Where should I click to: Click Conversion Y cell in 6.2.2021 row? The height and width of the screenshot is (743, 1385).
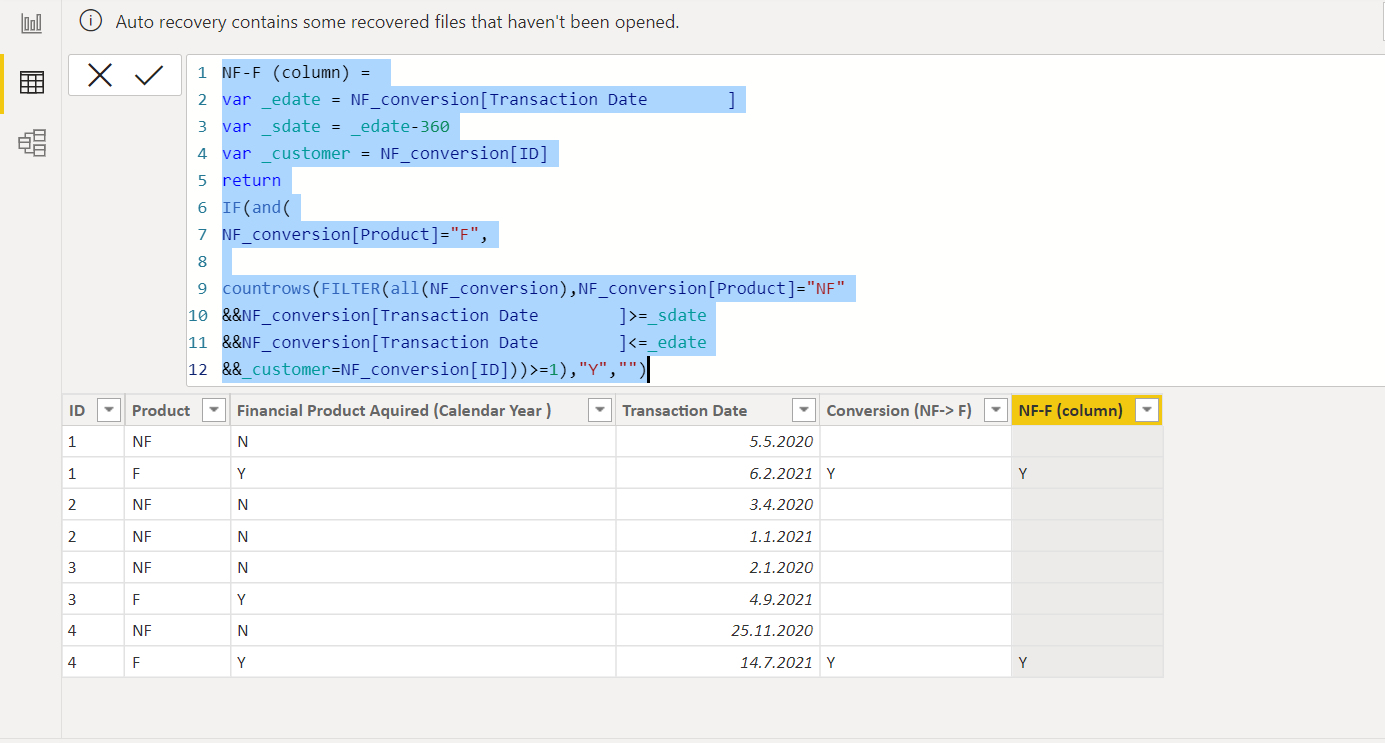click(915, 473)
